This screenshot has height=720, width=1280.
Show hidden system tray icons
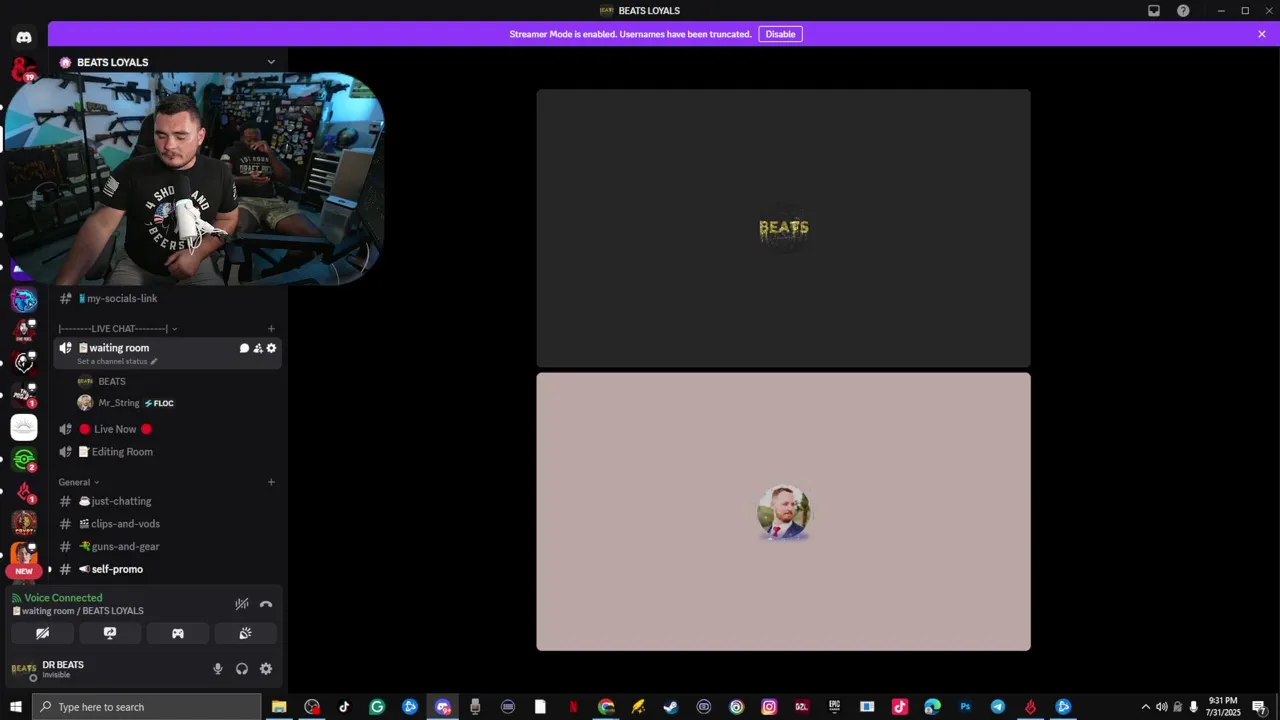[1146, 707]
